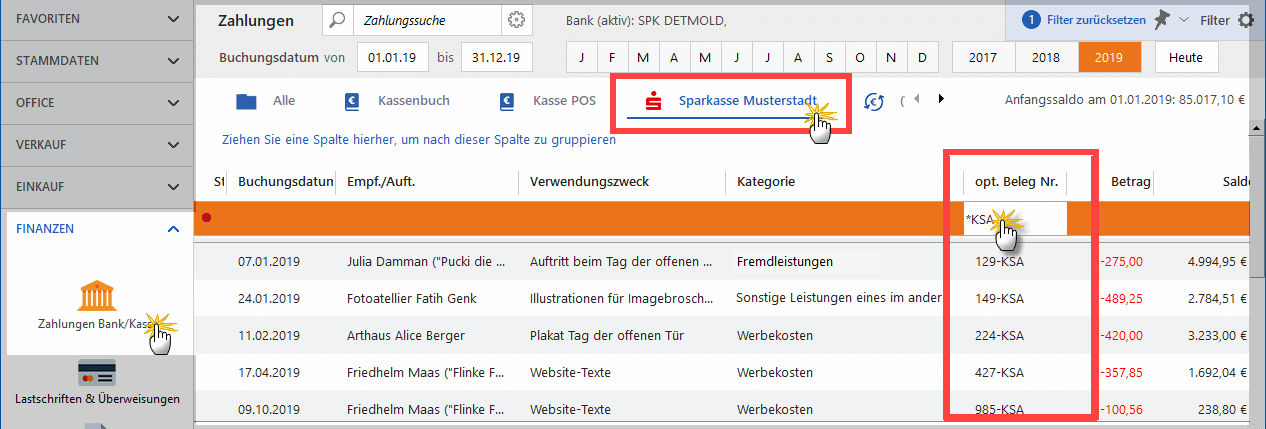
Task: Toggle the month O filter button
Action: 860,57
